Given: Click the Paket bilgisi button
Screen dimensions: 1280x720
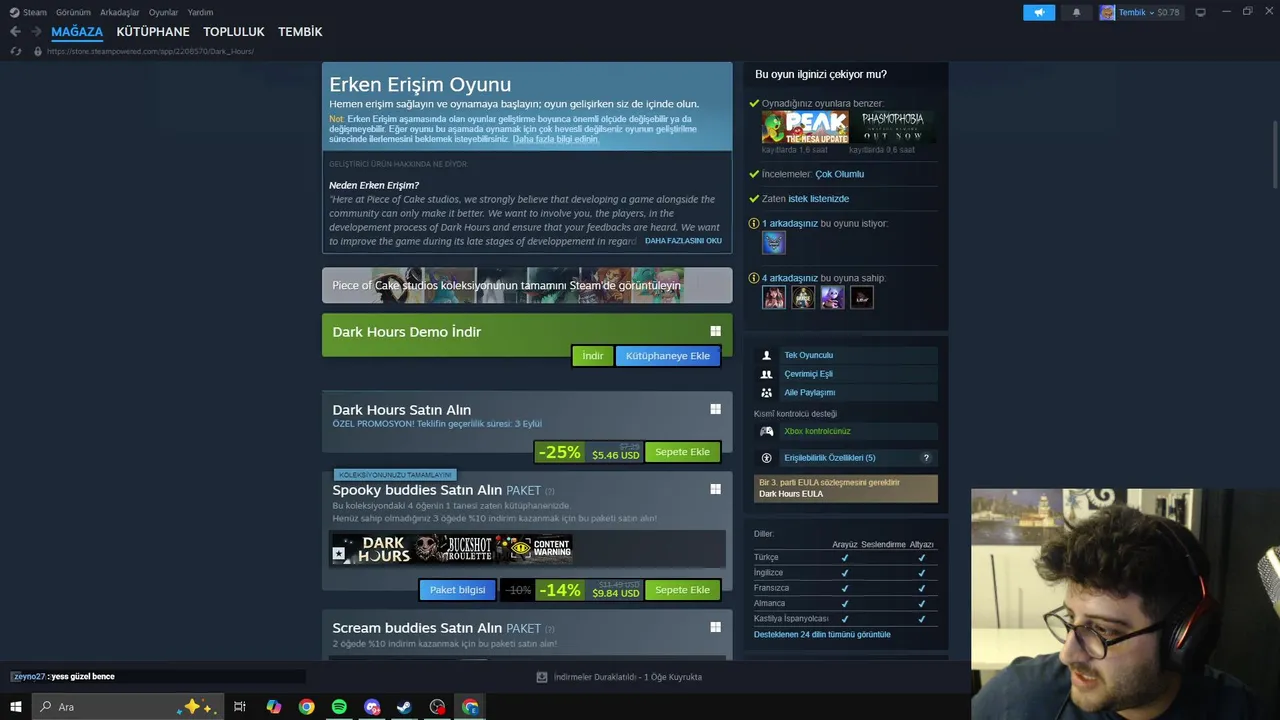Looking at the screenshot, I should tap(457, 590).
